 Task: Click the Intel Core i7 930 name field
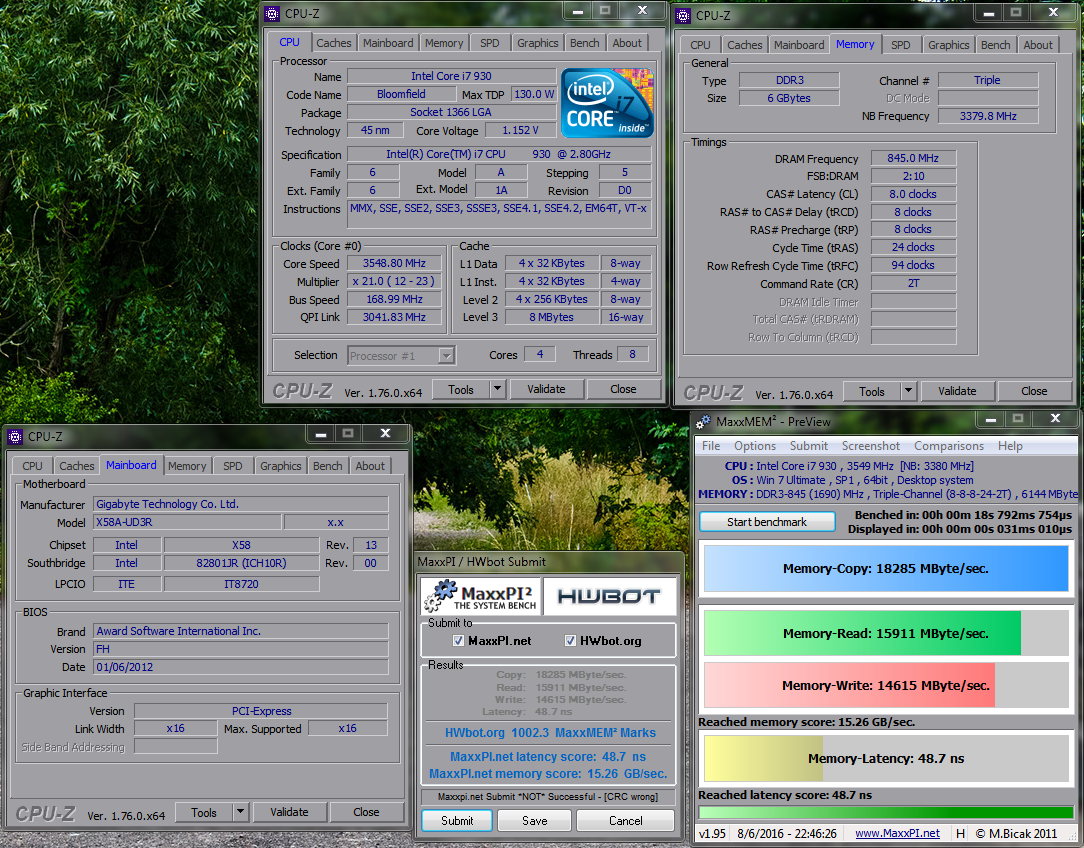(451, 76)
